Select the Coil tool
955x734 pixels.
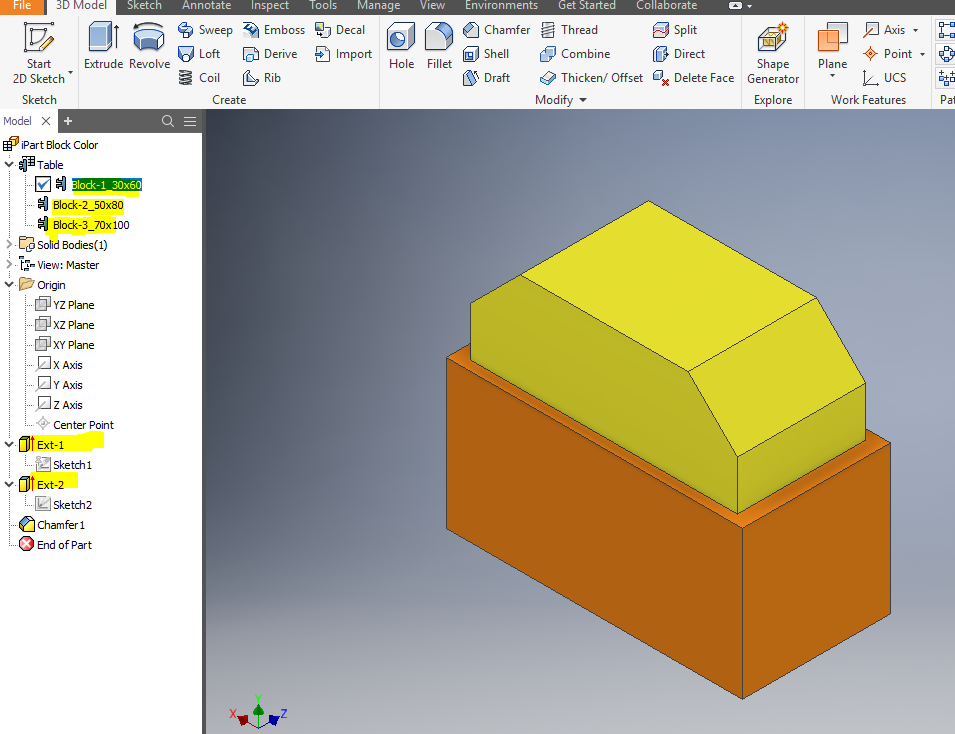click(199, 77)
